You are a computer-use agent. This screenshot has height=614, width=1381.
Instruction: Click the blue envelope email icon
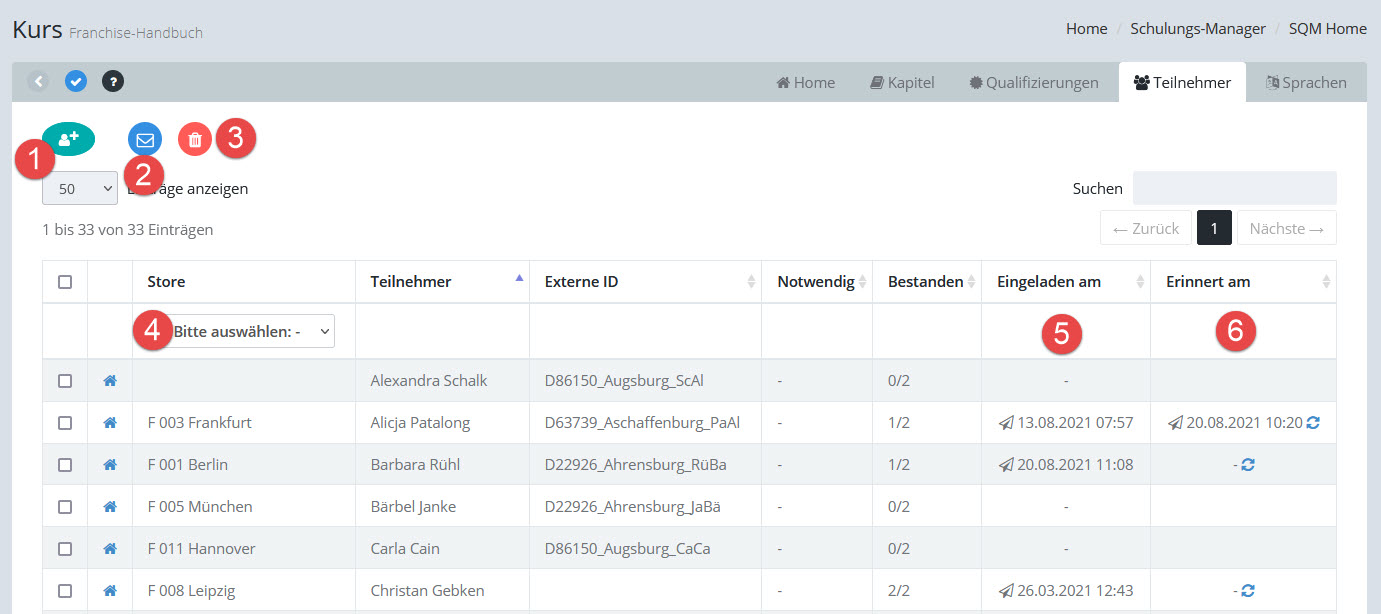pos(145,140)
